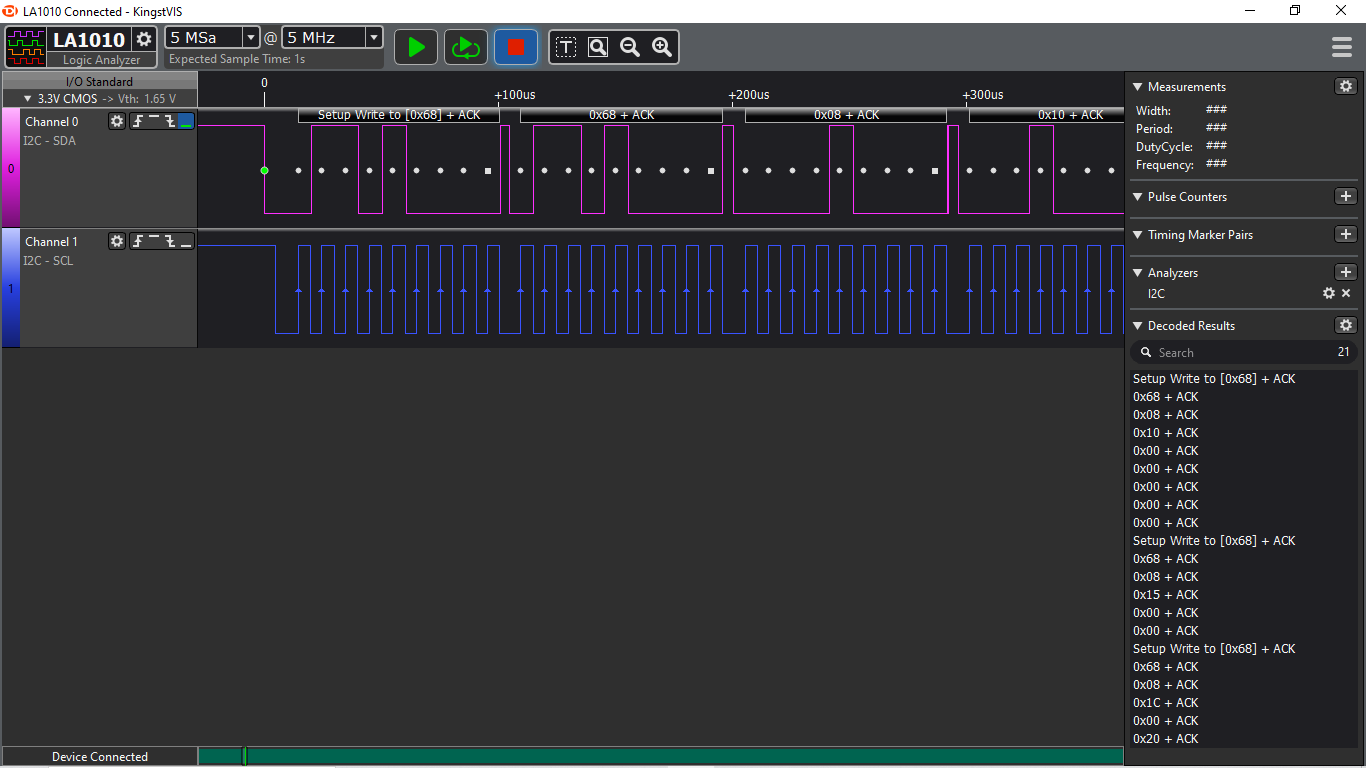Collapse the Measurements panel
Image resolution: width=1366 pixels, height=768 pixels.
pyautogui.click(x=1137, y=87)
